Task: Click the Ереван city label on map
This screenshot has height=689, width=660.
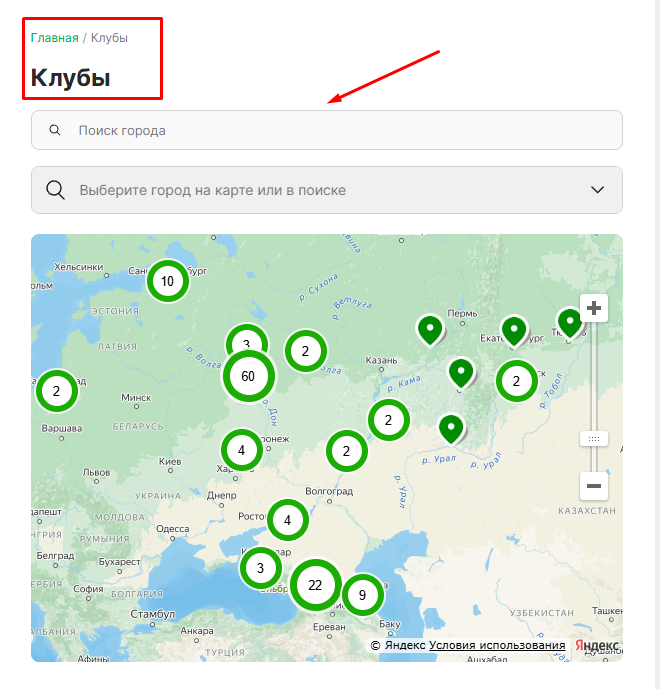Action: click(x=329, y=627)
